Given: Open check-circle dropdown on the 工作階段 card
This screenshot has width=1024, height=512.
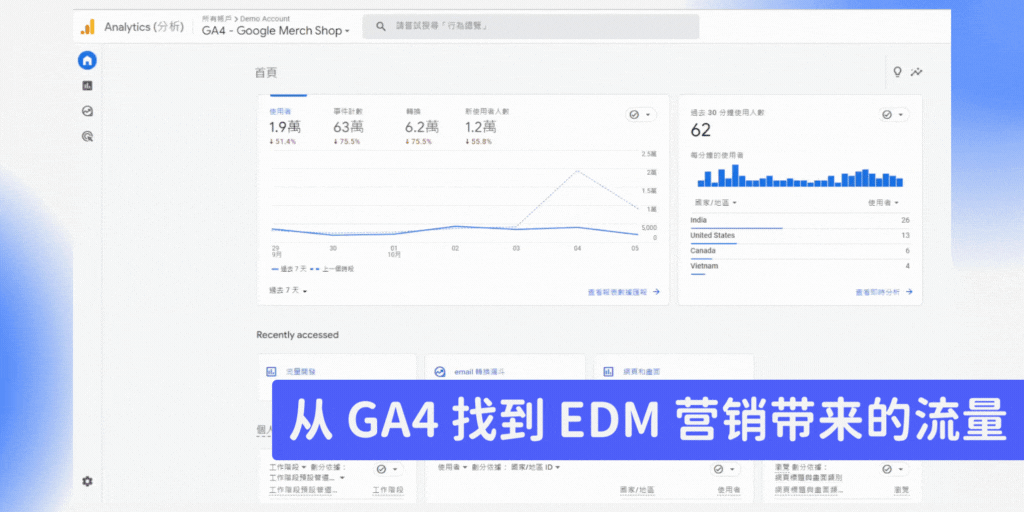Looking at the screenshot, I should pos(389,470).
